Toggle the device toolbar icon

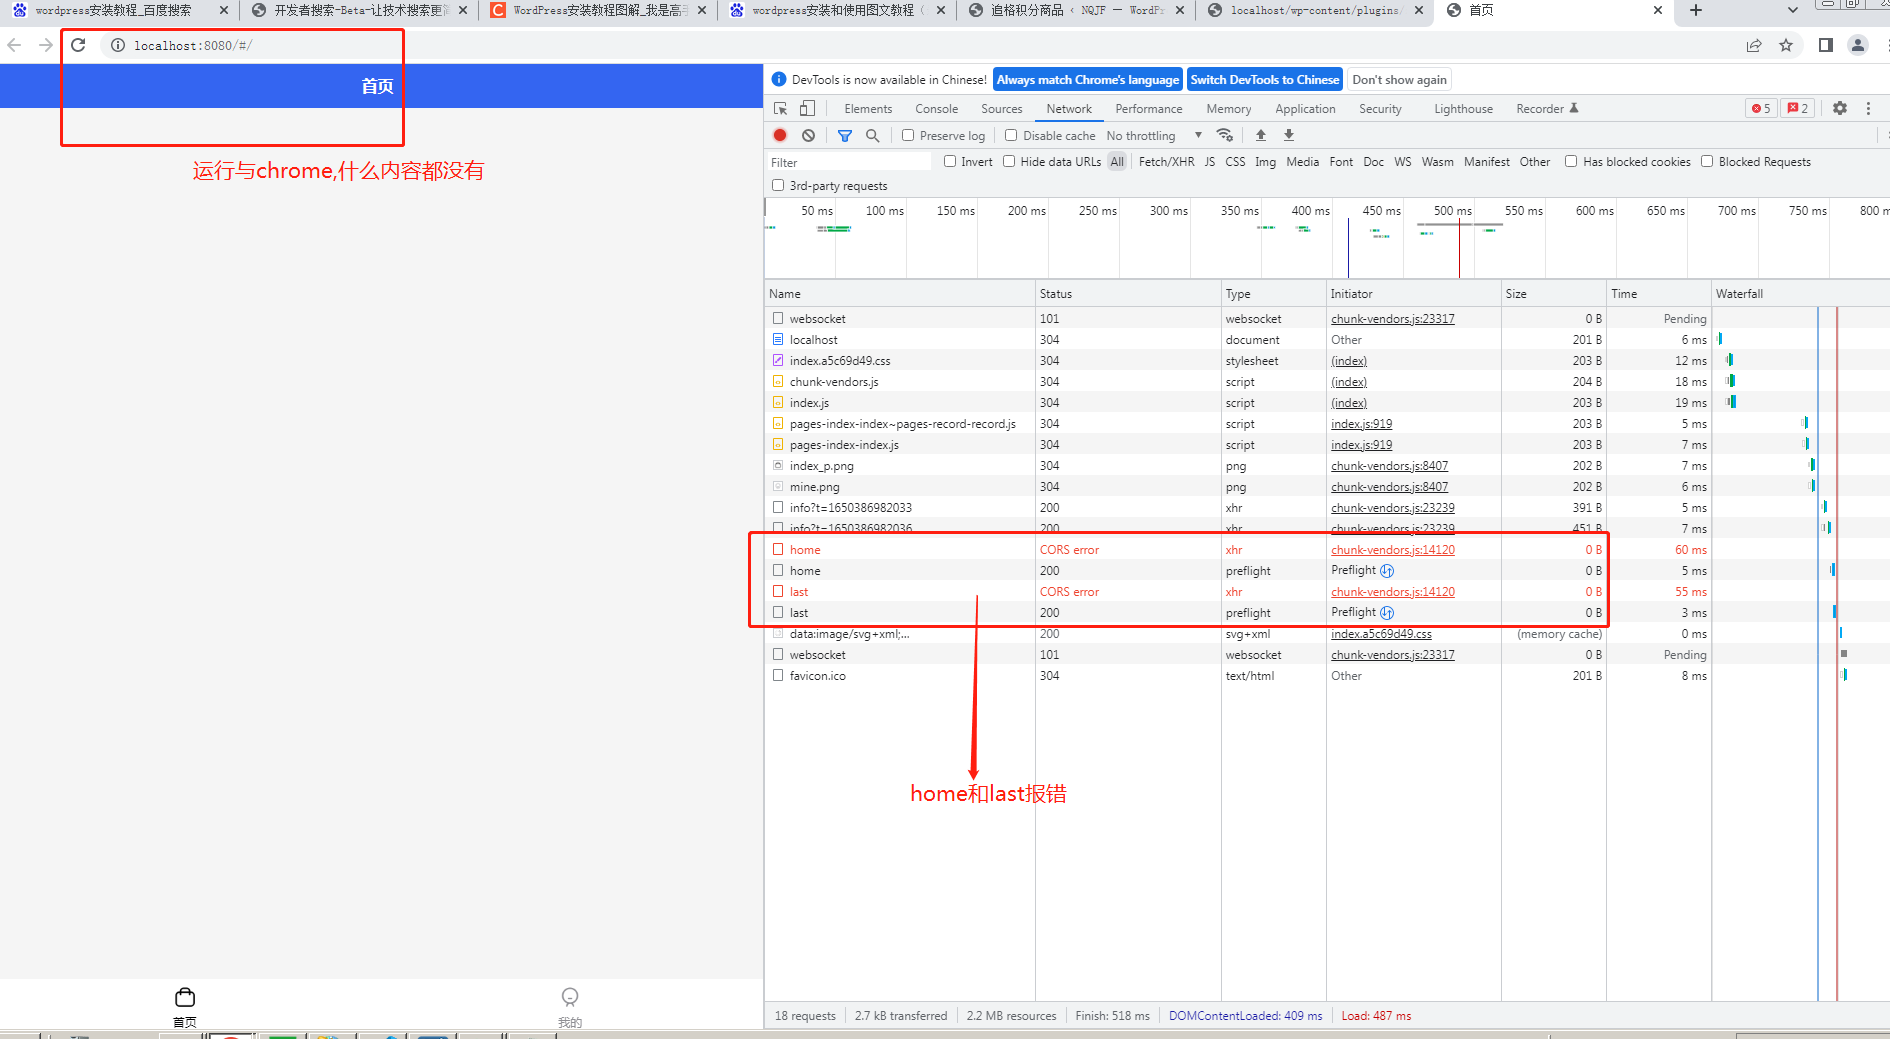(807, 108)
